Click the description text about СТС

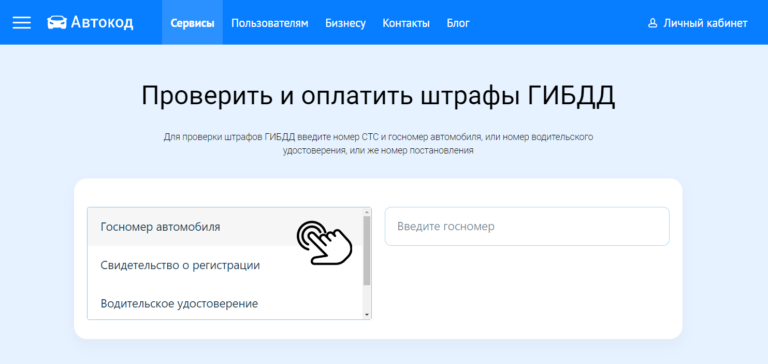click(378, 144)
